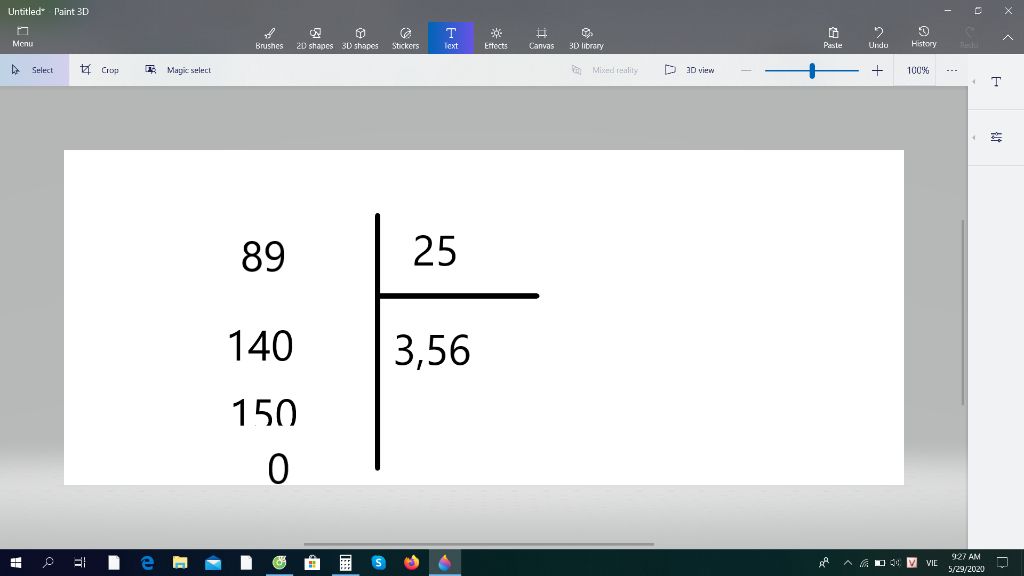
Task: Open the 2D shapes tab
Action: click(x=315, y=38)
